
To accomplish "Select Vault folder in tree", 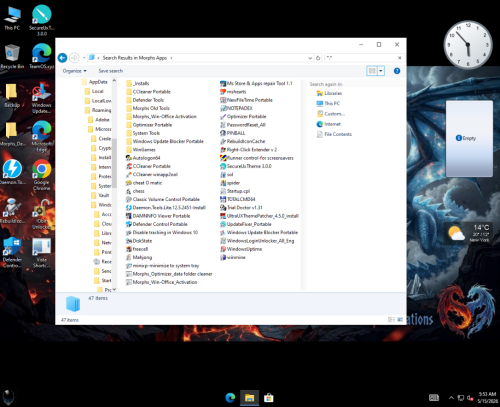I will [x=100, y=195].
